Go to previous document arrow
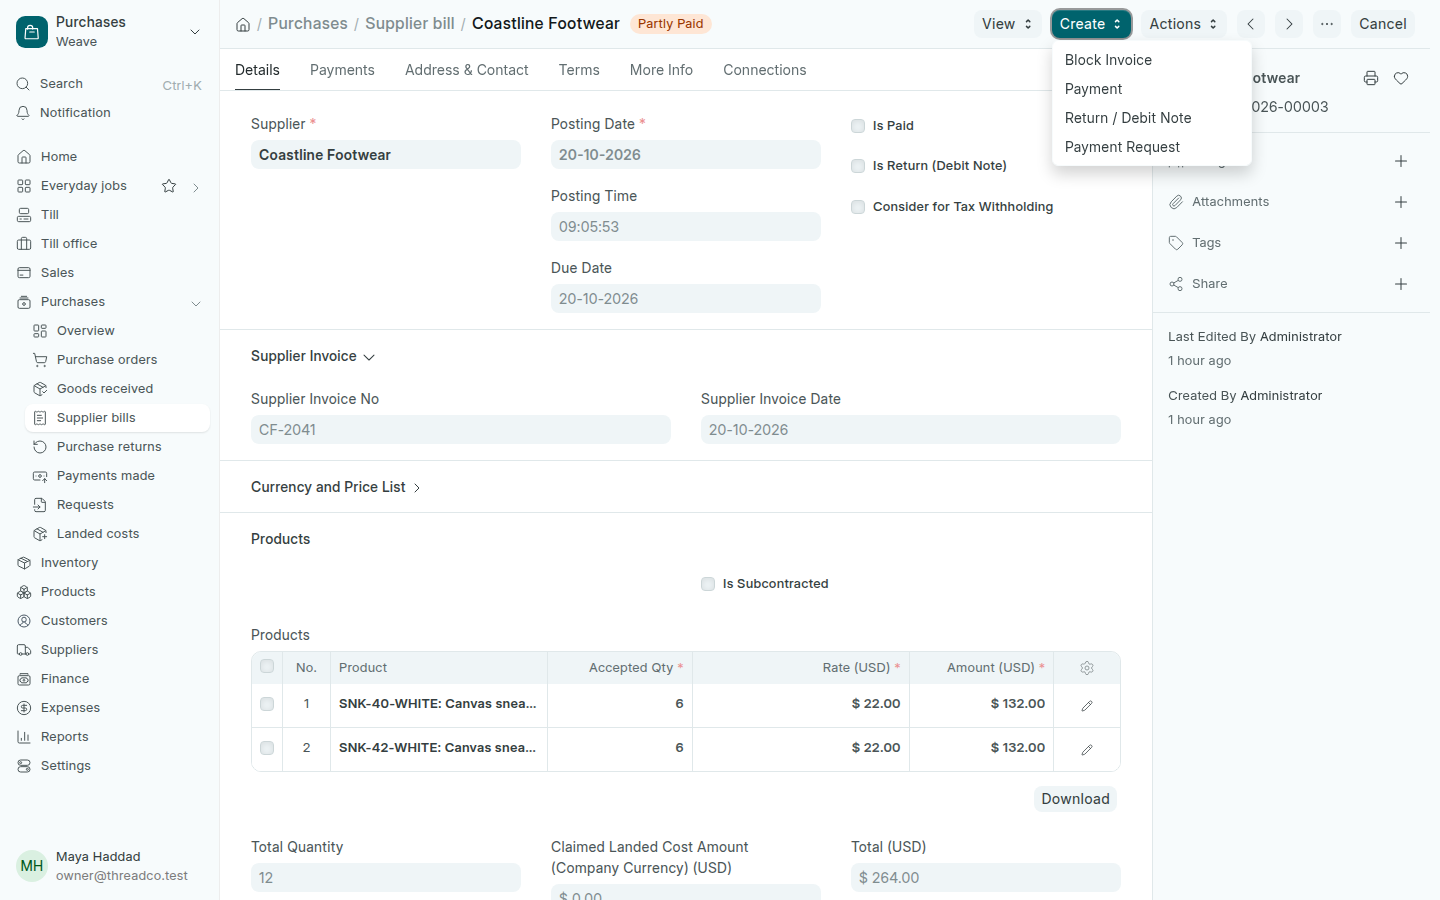The width and height of the screenshot is (1440, 900). [1250, 24]
